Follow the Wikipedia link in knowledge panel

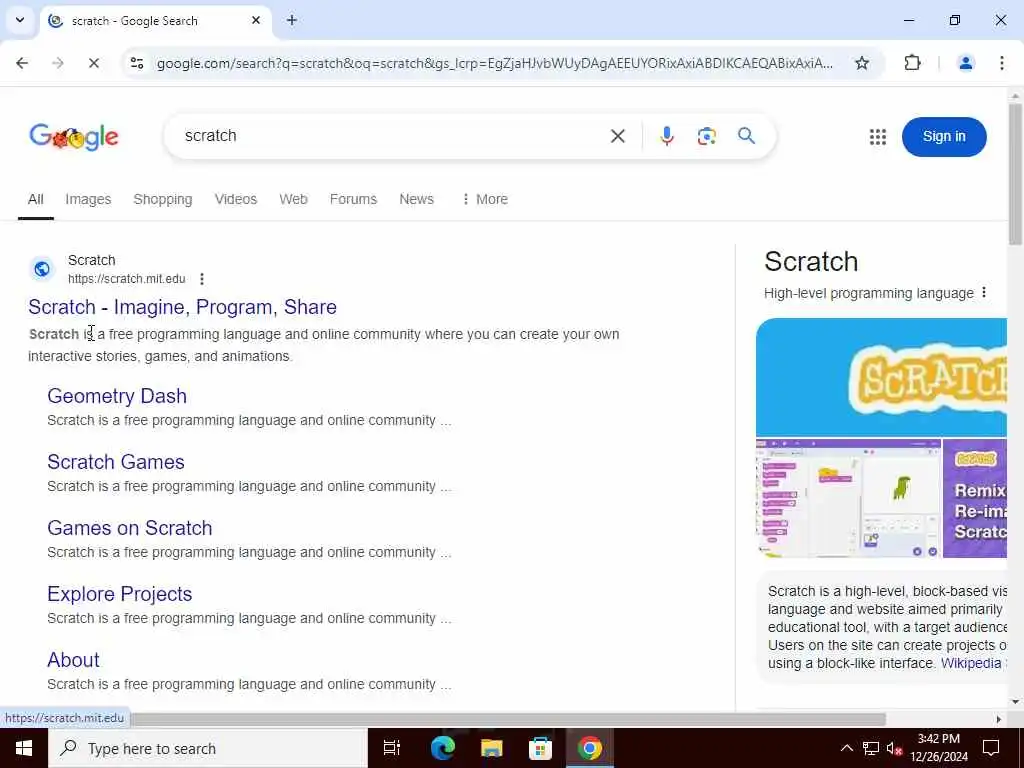(x=970, y=663)
